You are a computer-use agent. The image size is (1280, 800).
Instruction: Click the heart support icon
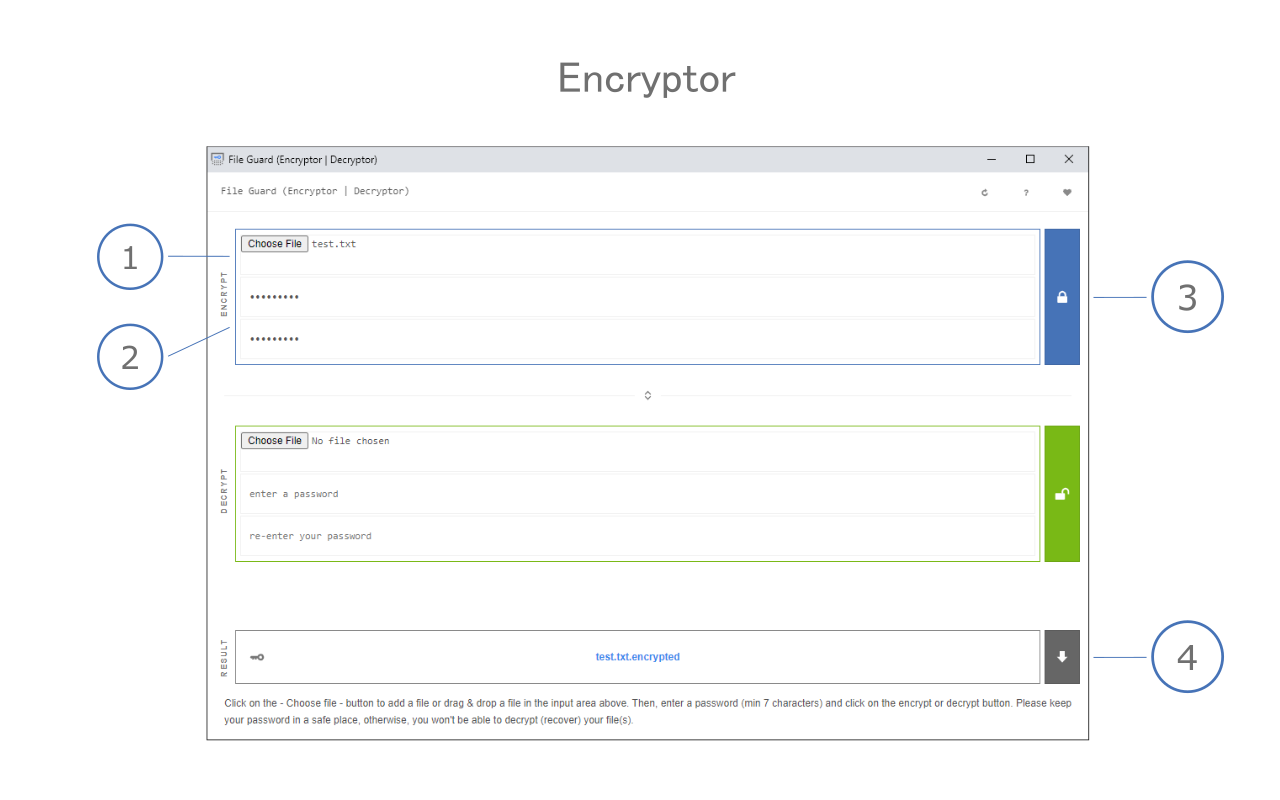1067,192
